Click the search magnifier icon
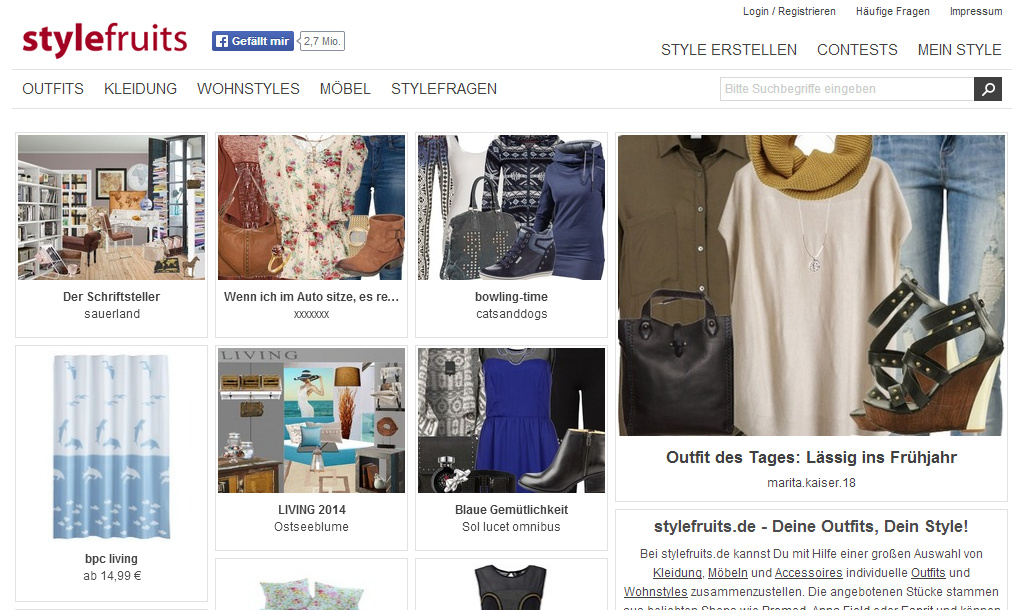The height and width of the screenshot is (610, 1021). [988, 89]
